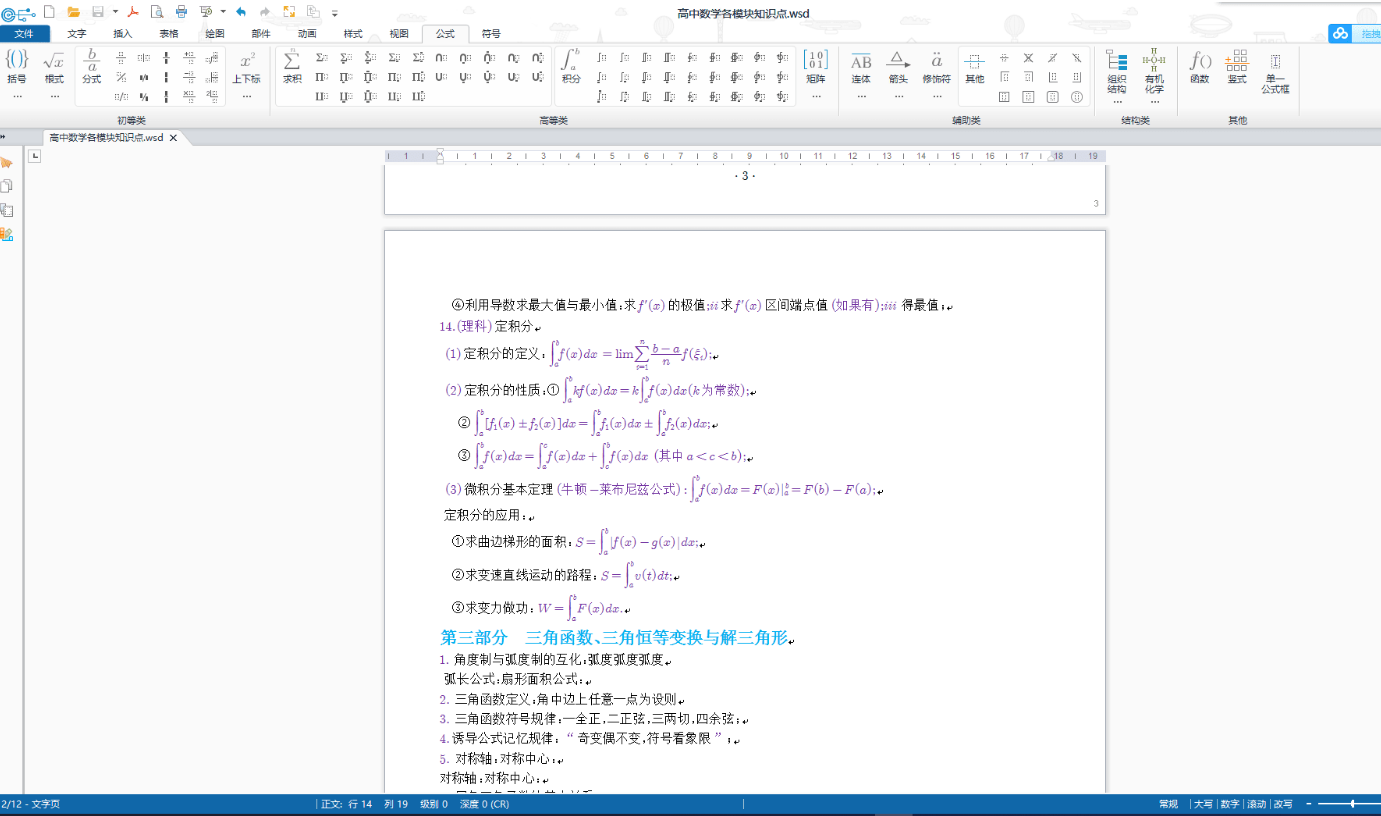Image resolution: width=1381 pixels, height=816 pixels.
Task: Insert an integral (积分) template
Action: coord(571,66)
